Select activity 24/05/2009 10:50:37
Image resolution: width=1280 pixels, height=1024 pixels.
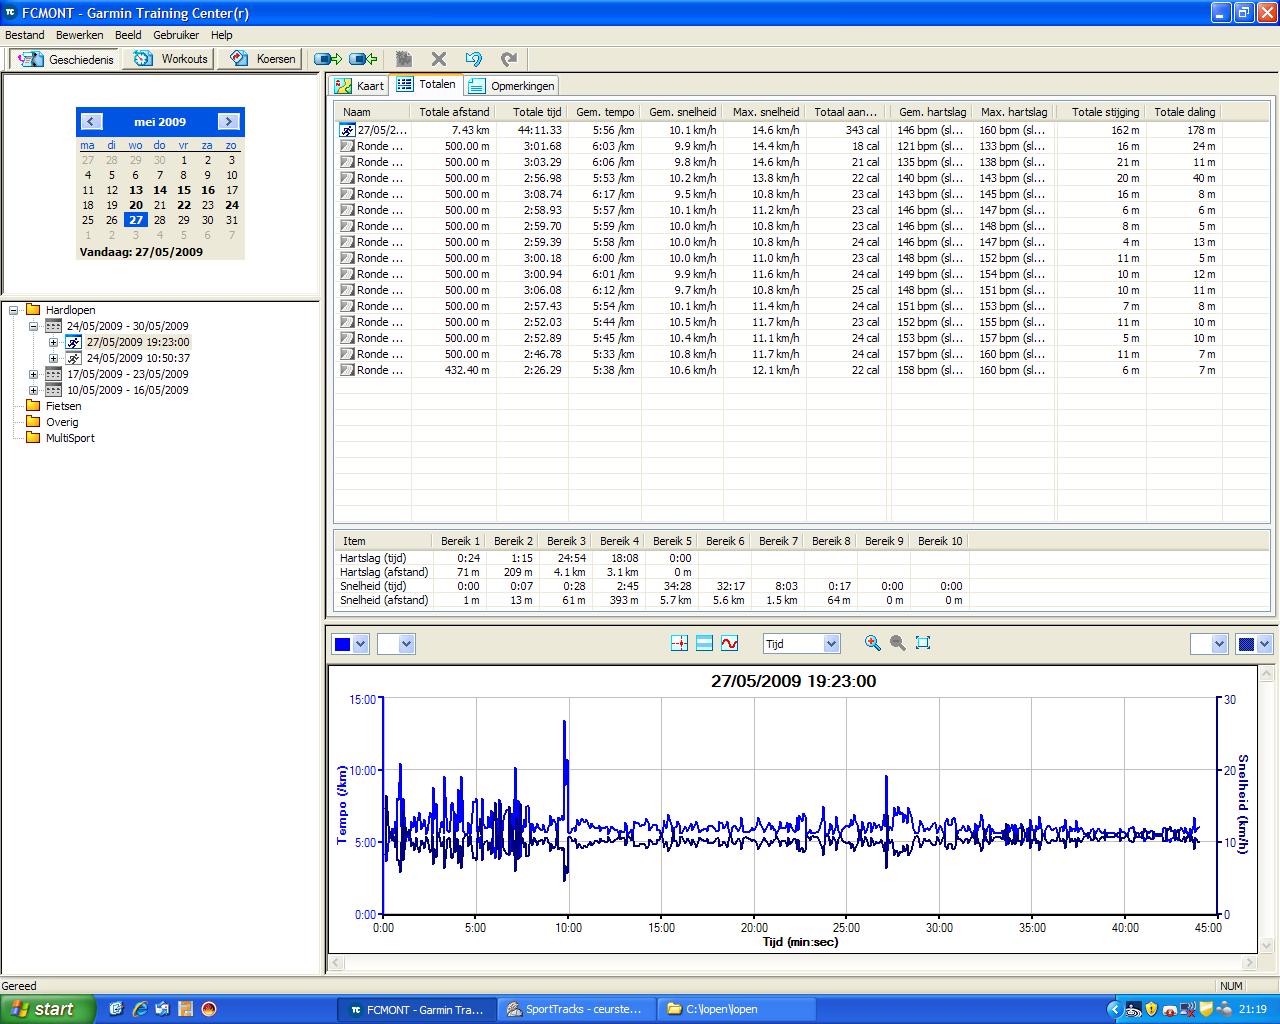tap(137, 358)
